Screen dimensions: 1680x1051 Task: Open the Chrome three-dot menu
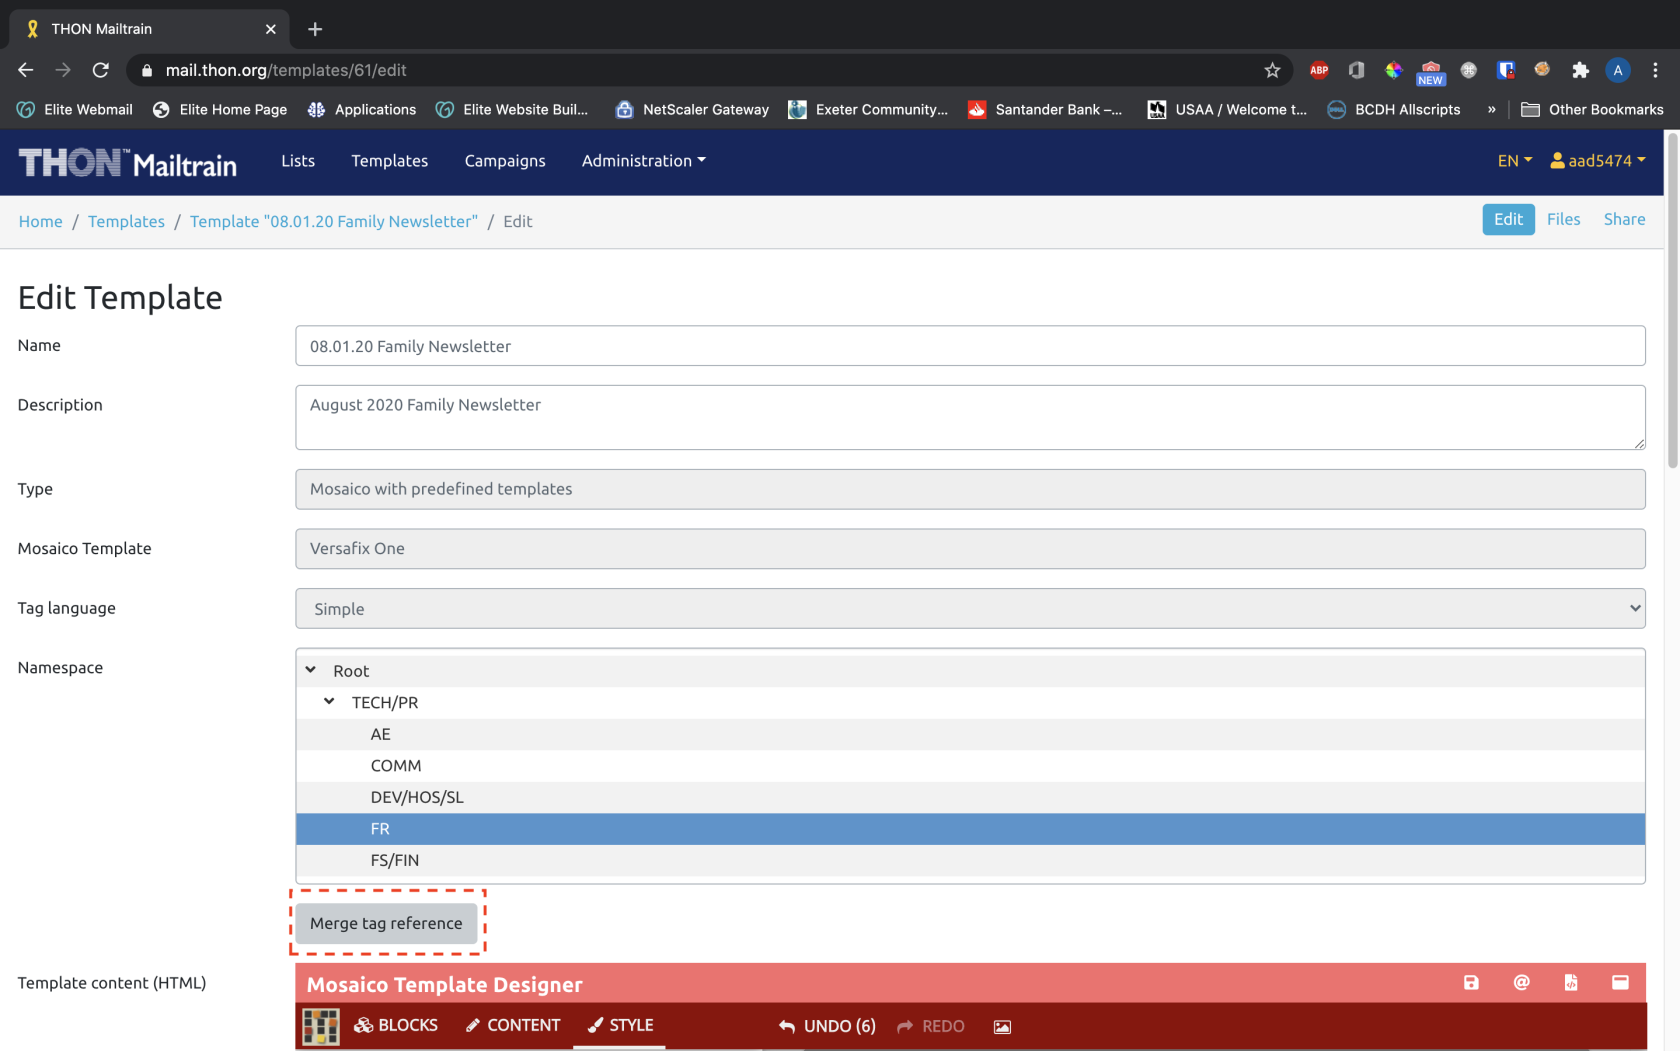[1655, 70]
